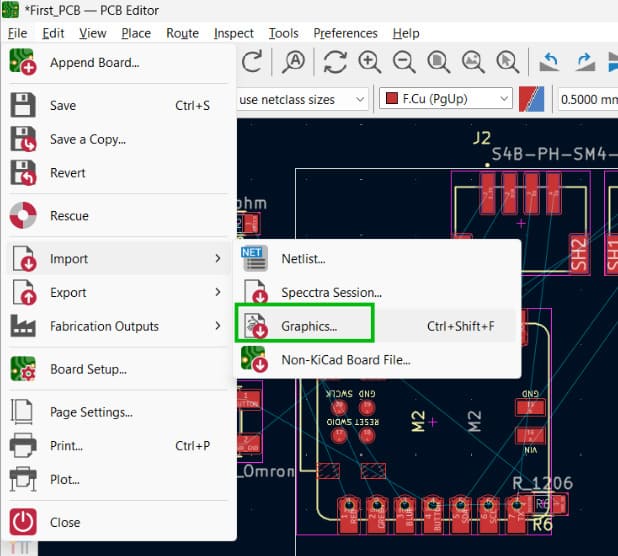Screen dimensions: 618x556
Task: Open the Help menu
Action: click(x=406, y=33)
